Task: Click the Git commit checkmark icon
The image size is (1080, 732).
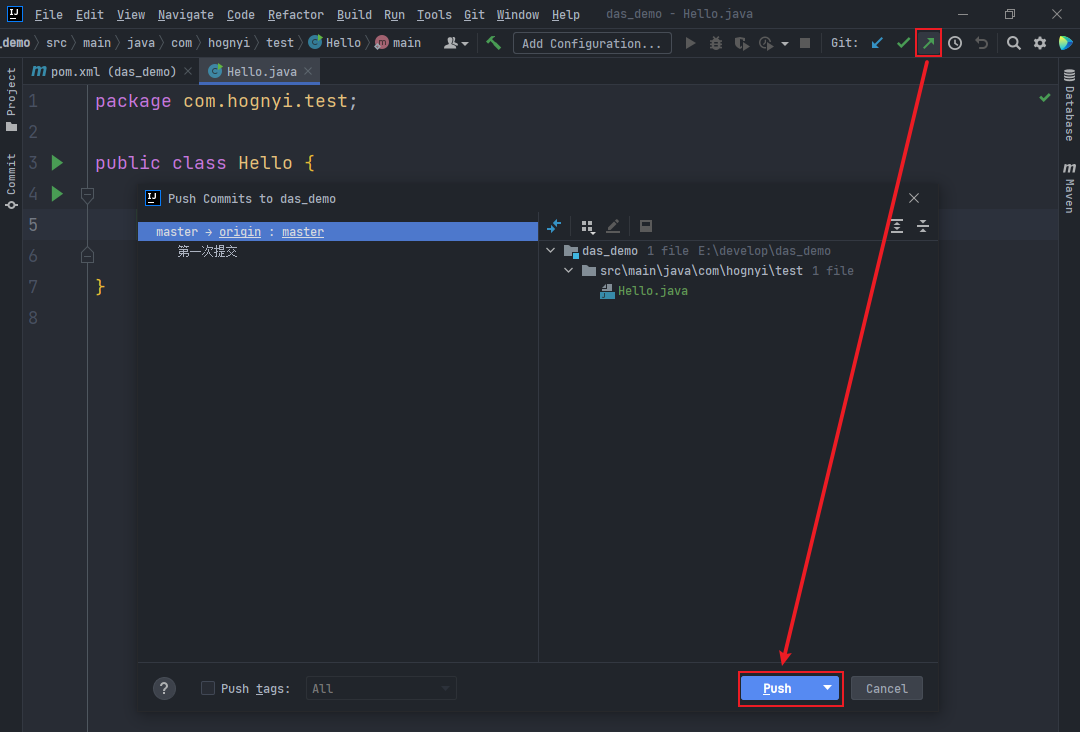Action: coord(903,43)
